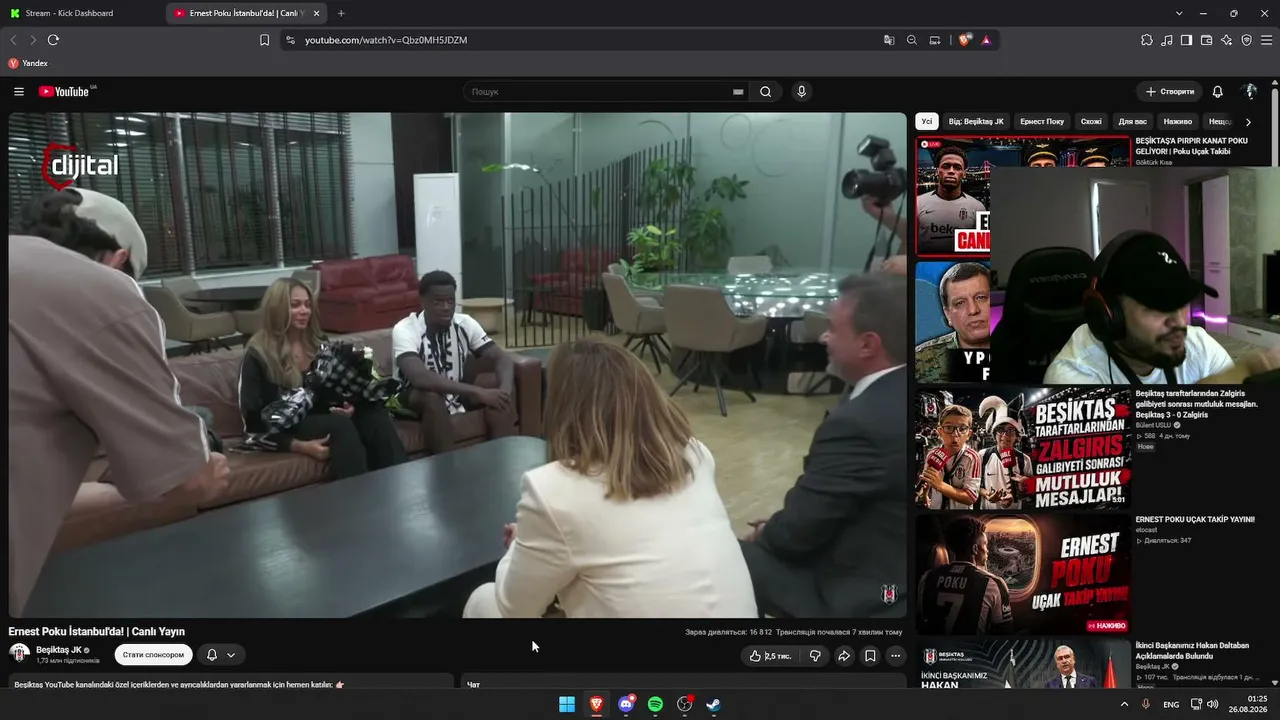Go back using the browser back arrow

[x=14, y=40]
